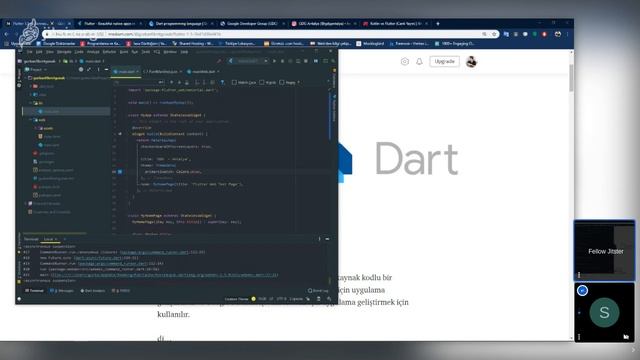Image resolution: width=640 pixels, height=360 pixels.
Task: Open the Help menu in the IDE
Action: coord(184,52)
